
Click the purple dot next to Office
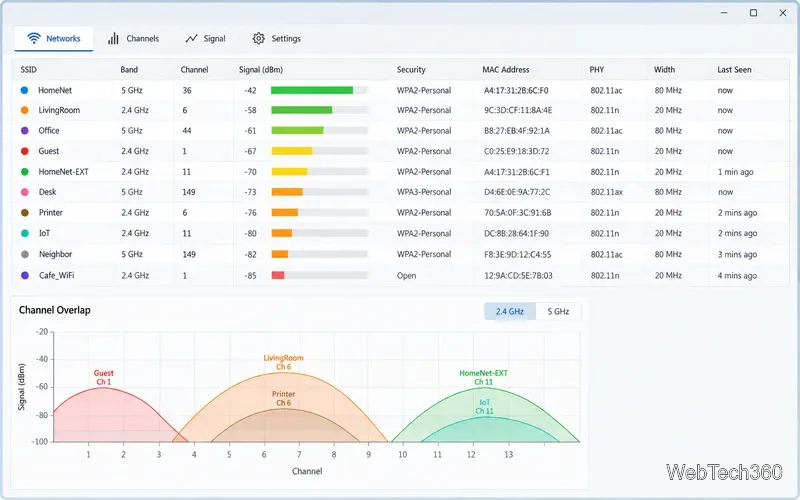(24, 131)
